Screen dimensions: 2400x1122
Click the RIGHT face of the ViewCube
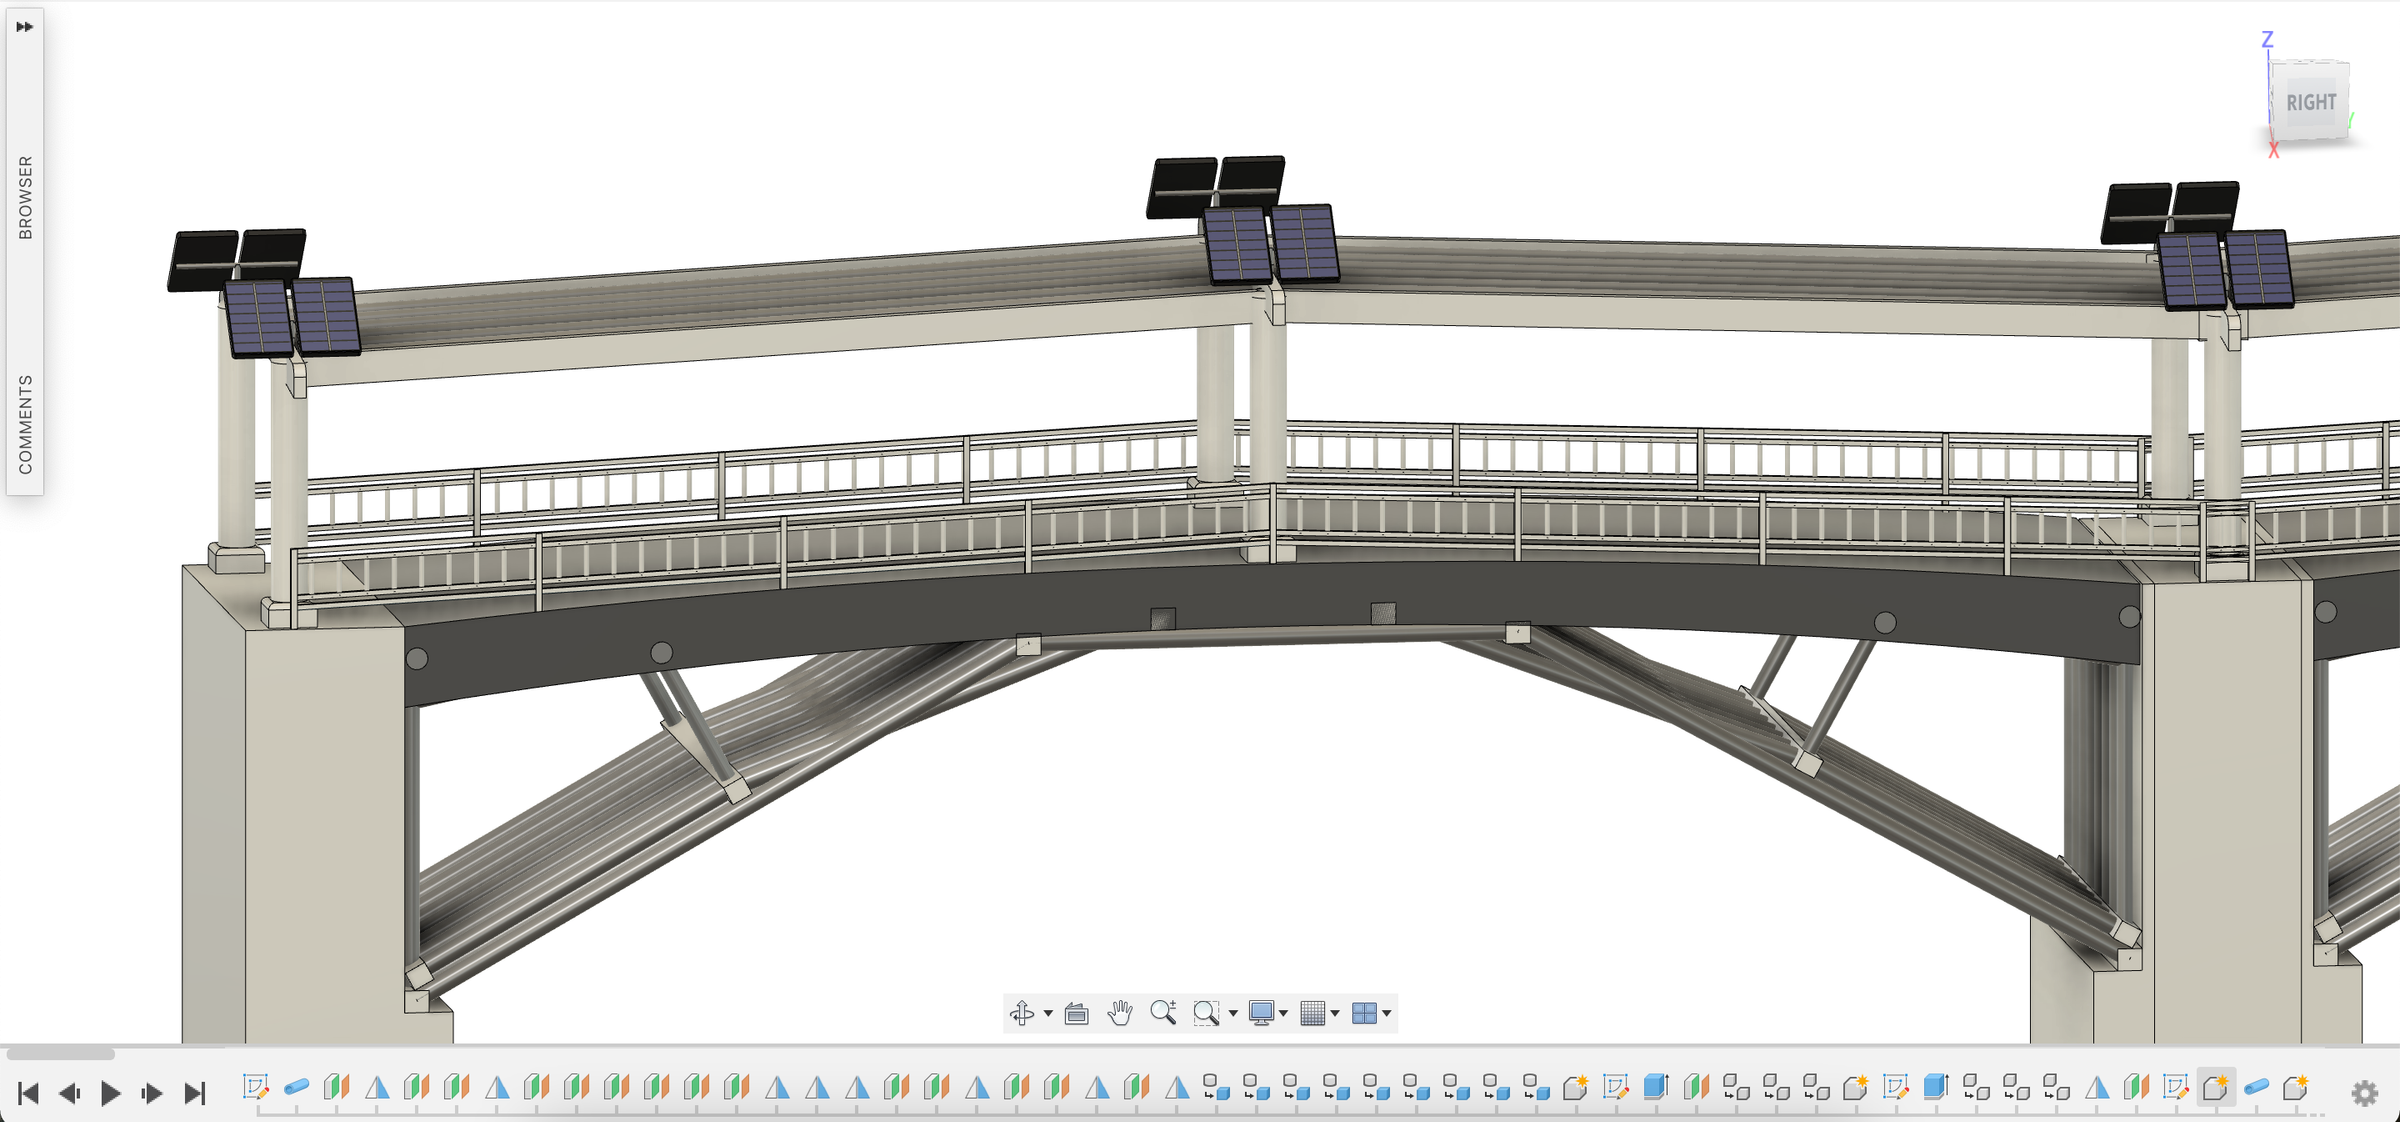(x=2312, y=101)
